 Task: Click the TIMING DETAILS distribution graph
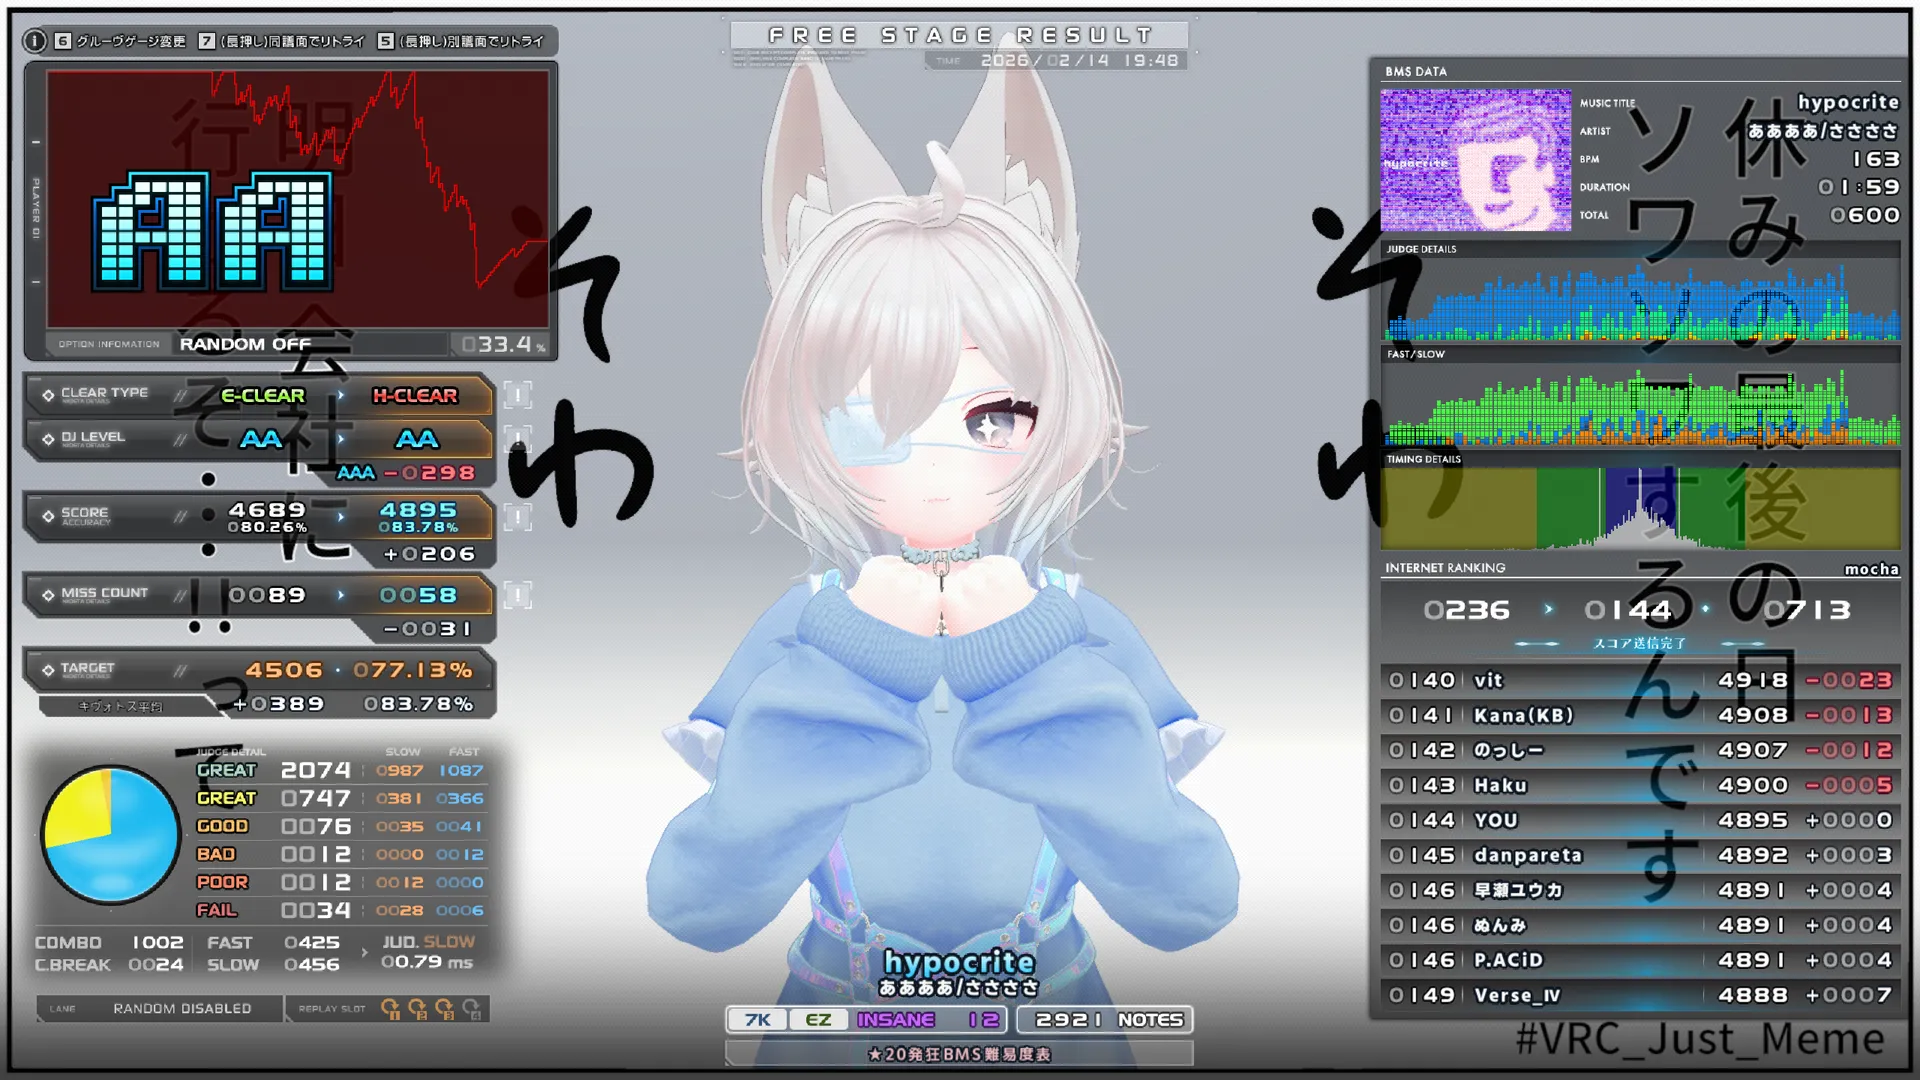[x=1640, y=508]
